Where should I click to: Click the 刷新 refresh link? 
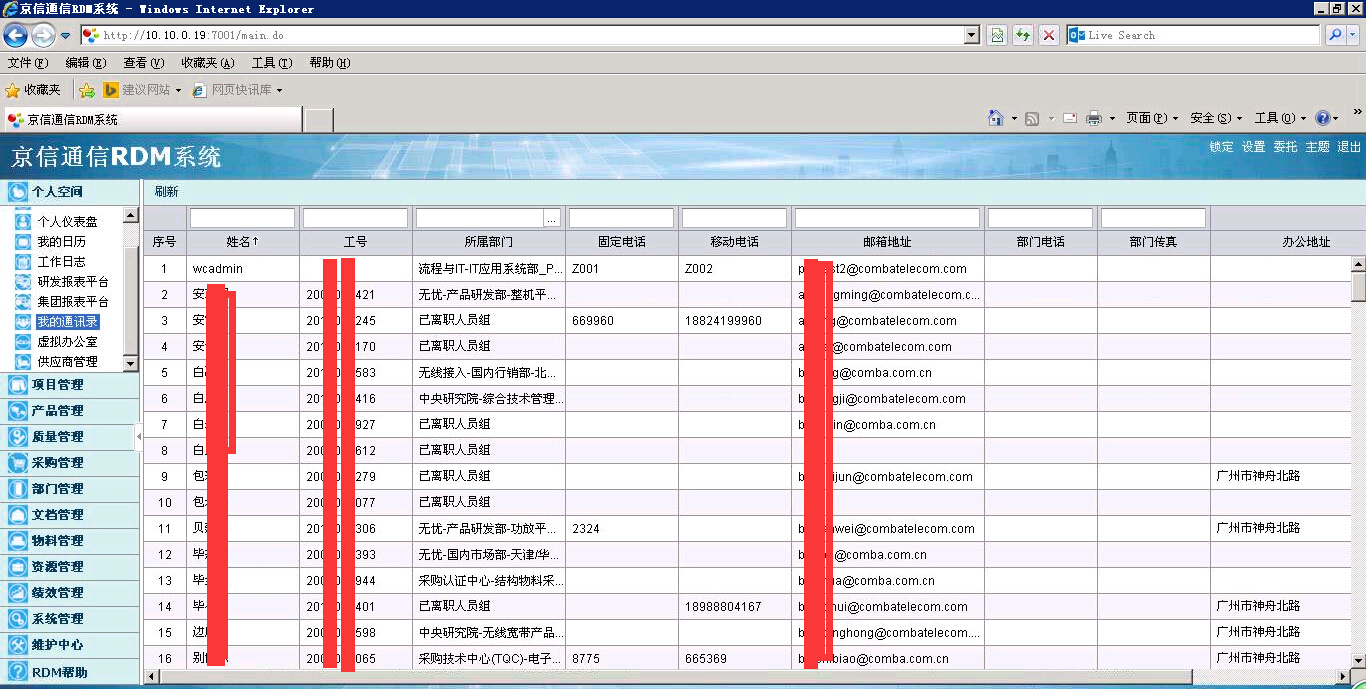[x=166, y=192]
